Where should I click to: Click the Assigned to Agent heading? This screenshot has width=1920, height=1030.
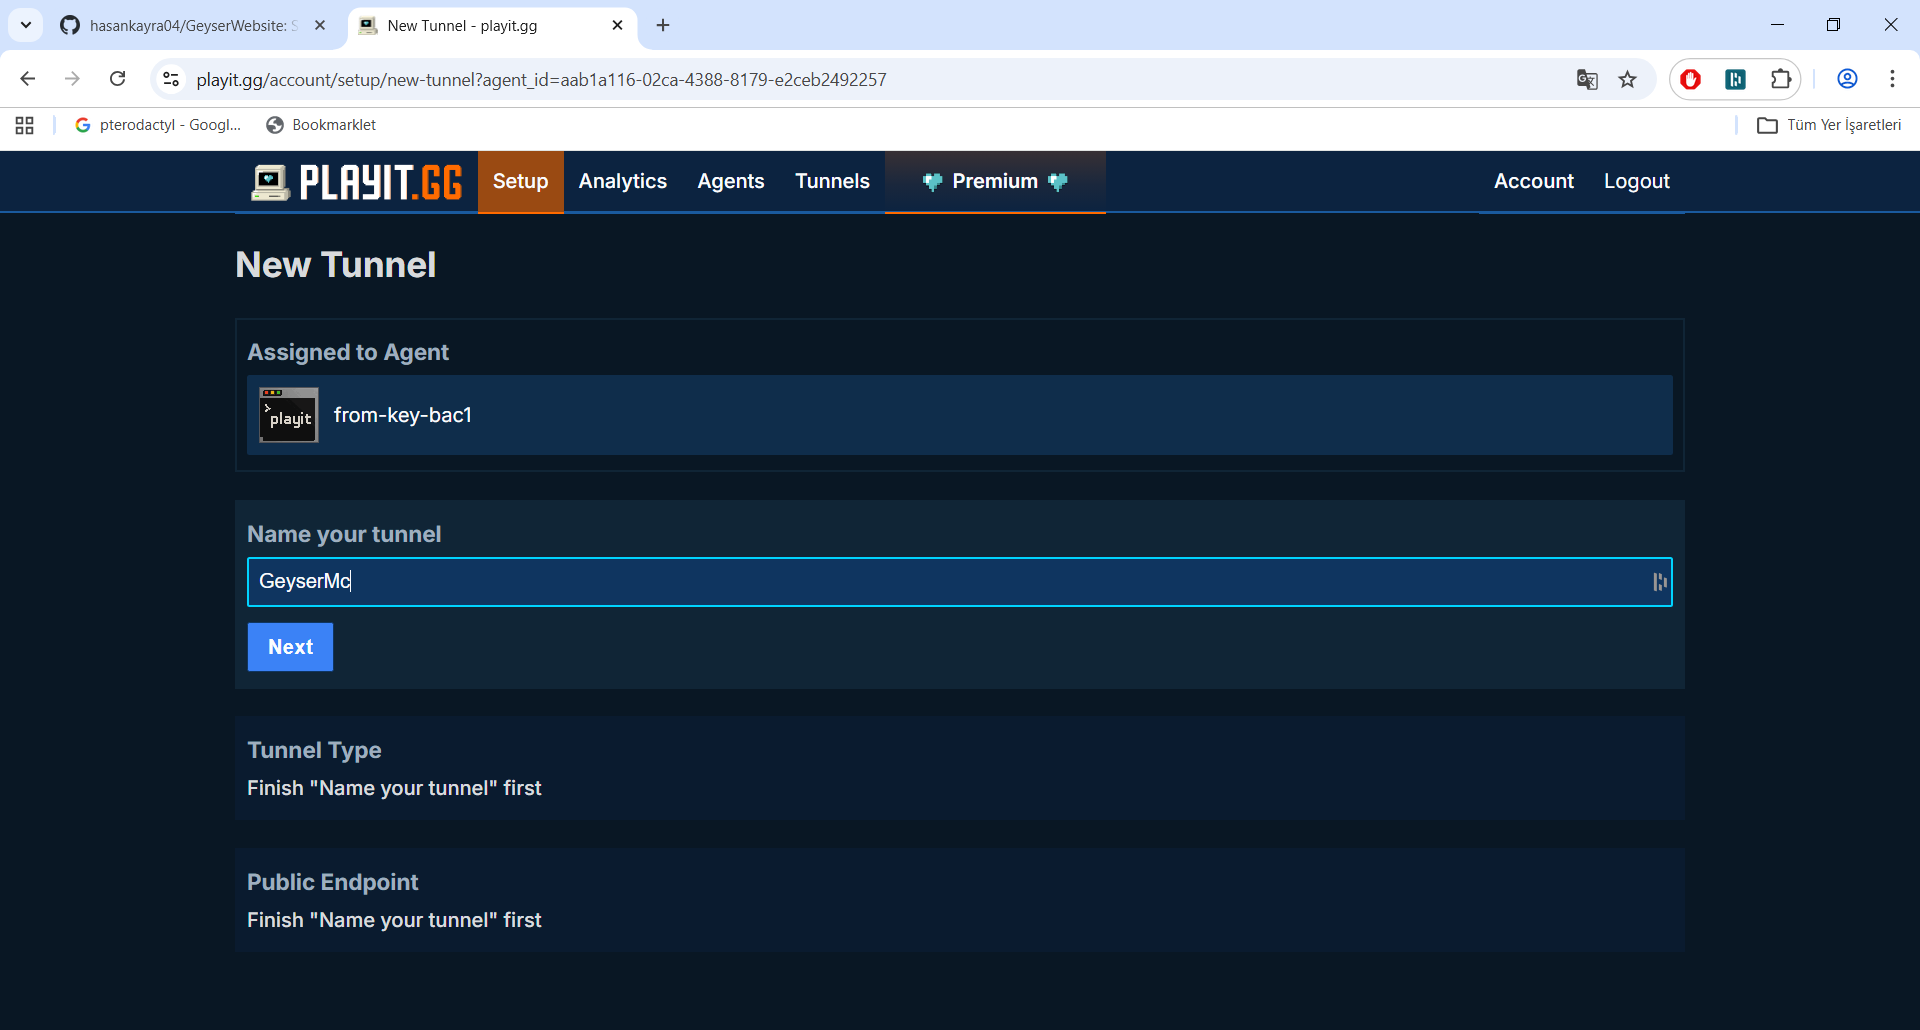click(348, 352)
